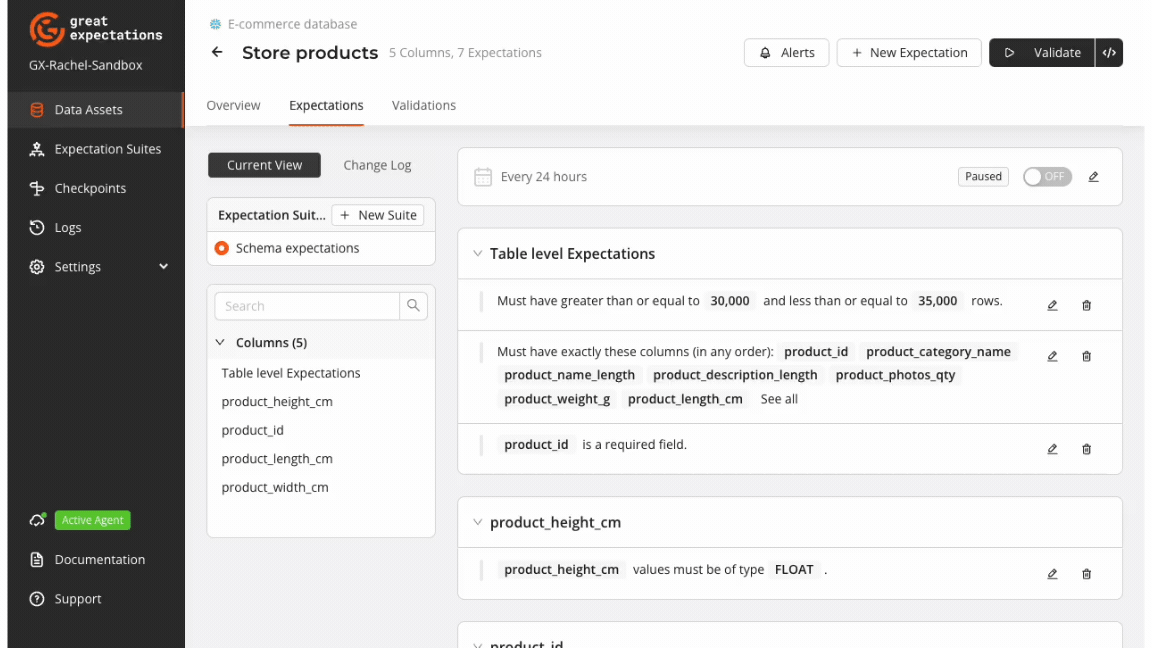This screenshot has height=648, width=1152.
Task: Edit the 24-hour schedule with the pencil icon
Action: (1093, 176)
